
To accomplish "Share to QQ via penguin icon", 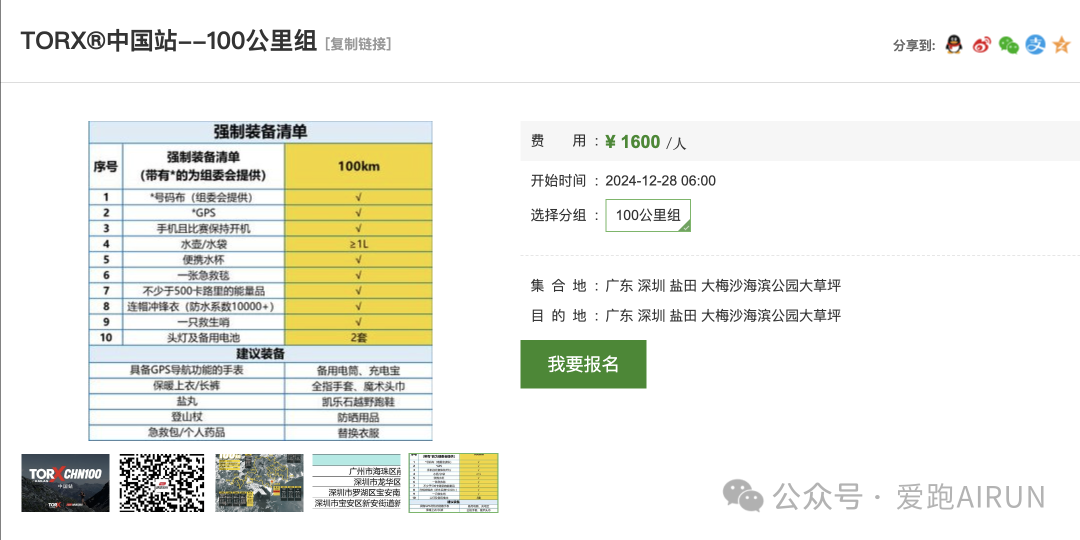I will 953,45.
